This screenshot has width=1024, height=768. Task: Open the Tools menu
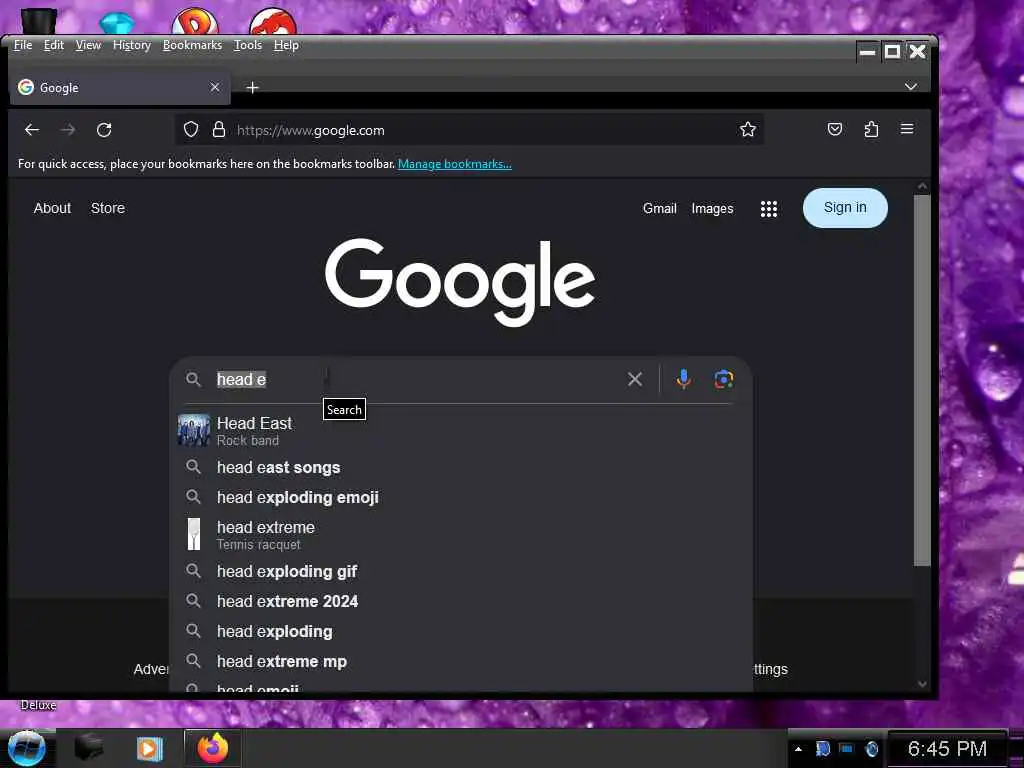coord(248,45)
